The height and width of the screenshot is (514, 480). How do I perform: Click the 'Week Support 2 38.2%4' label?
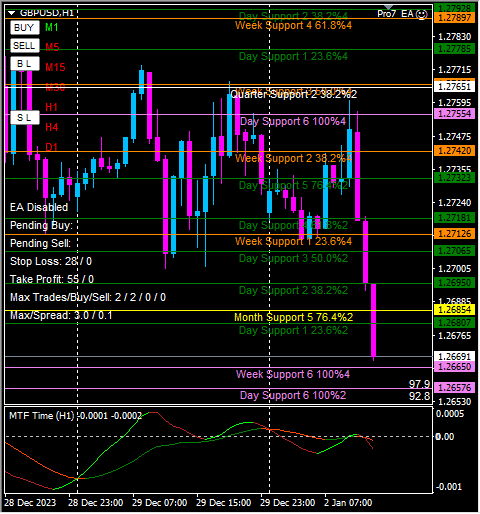pyautogui.click(x=293, y=158)
